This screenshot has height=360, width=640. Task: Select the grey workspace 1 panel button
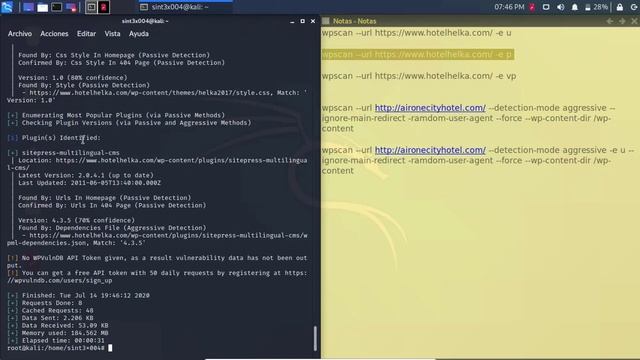coord(91,7)
